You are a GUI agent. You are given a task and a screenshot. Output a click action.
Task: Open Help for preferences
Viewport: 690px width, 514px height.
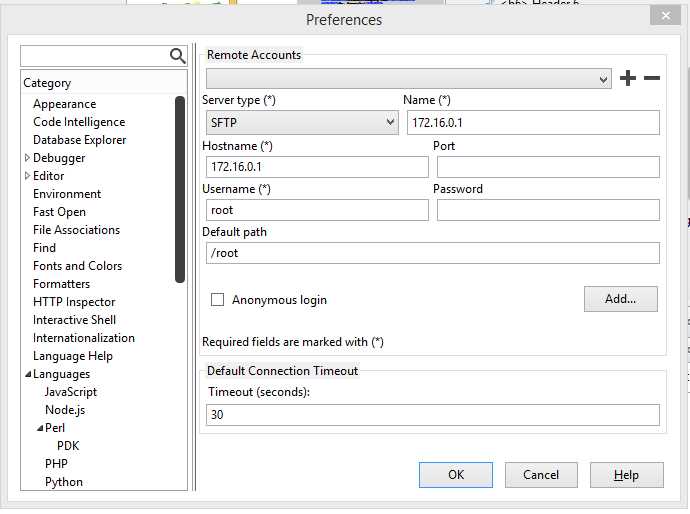[x=626, y=475]
